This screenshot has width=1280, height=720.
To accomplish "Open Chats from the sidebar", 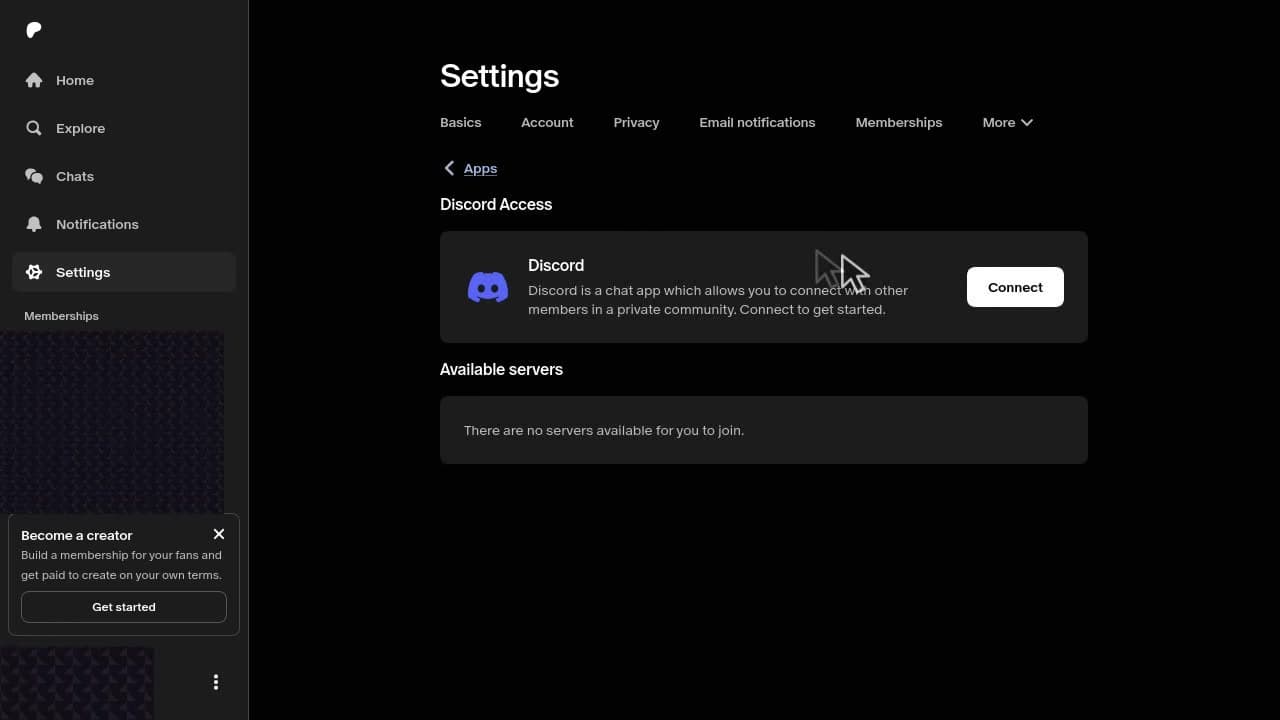I will click(x=124, y=176).
